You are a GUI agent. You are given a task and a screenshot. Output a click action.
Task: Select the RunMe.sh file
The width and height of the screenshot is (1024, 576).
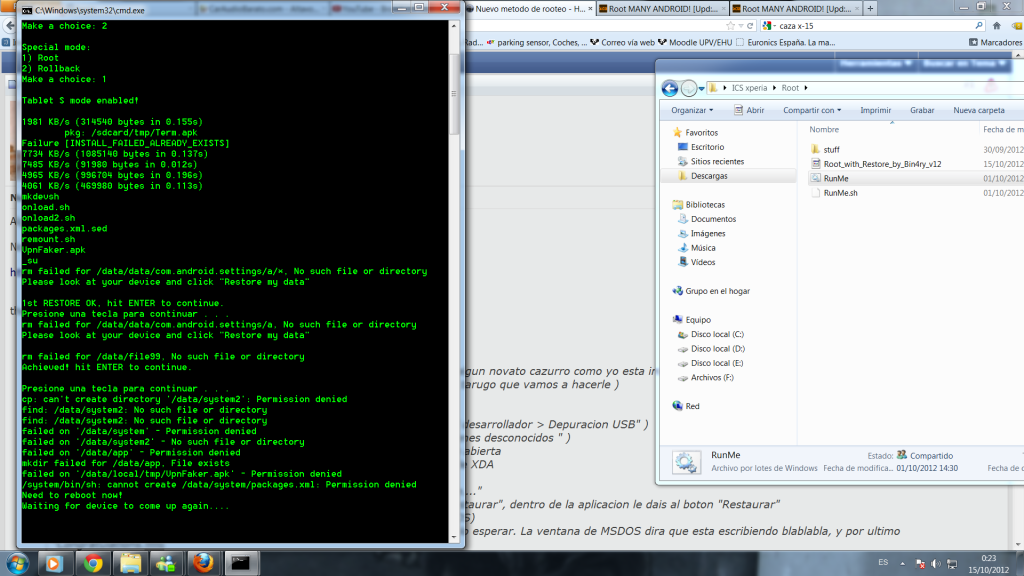[x=840, y=192]
